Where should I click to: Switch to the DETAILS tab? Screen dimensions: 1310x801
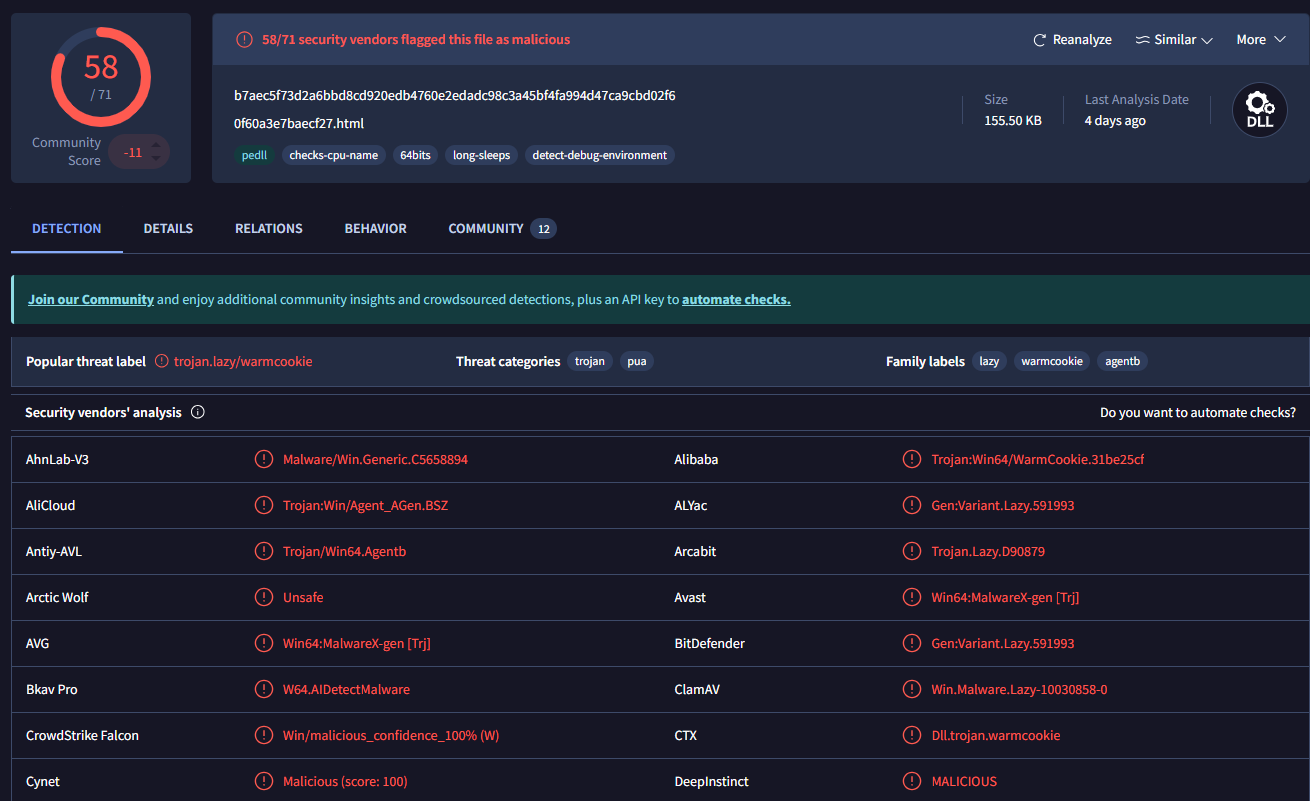tap(167, 228)
